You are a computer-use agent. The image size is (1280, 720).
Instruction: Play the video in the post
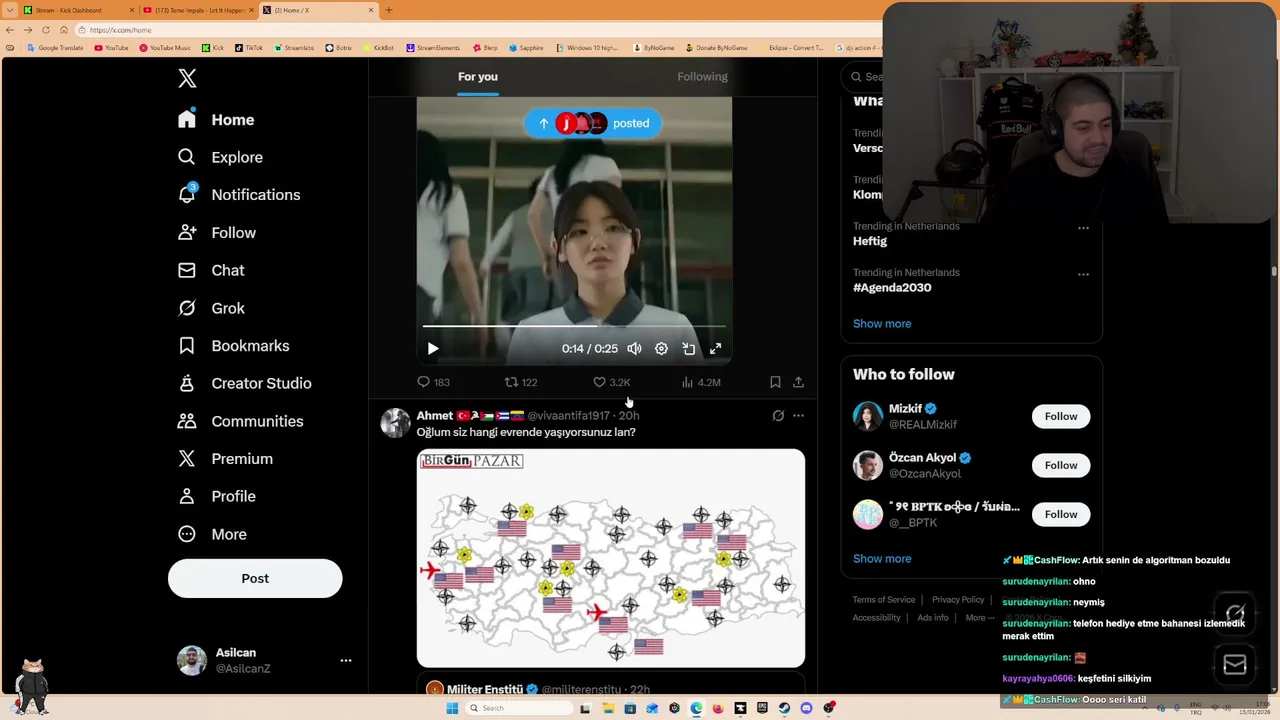click(x=433, y=349)
